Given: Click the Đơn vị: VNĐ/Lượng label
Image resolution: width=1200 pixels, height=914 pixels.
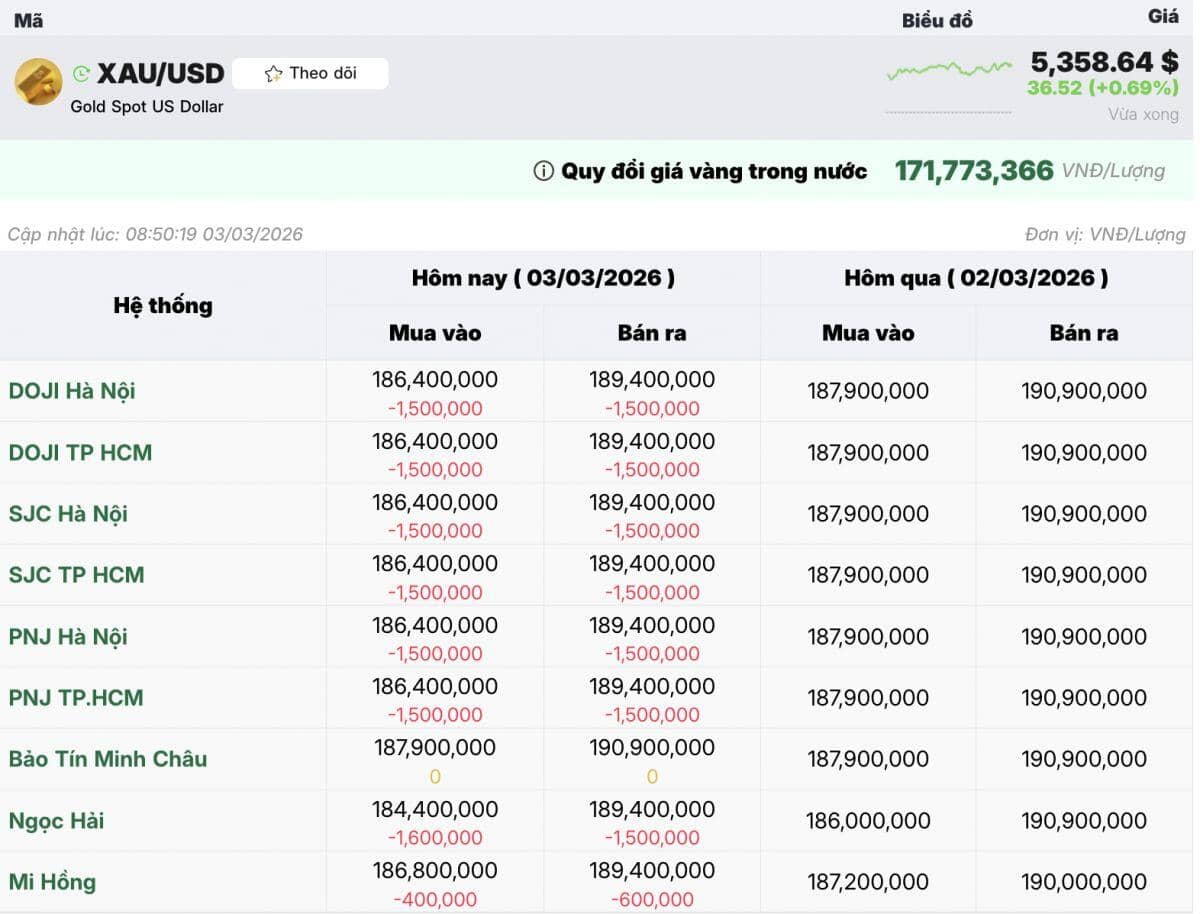Looking at the screenshot, I should 1105,234.
